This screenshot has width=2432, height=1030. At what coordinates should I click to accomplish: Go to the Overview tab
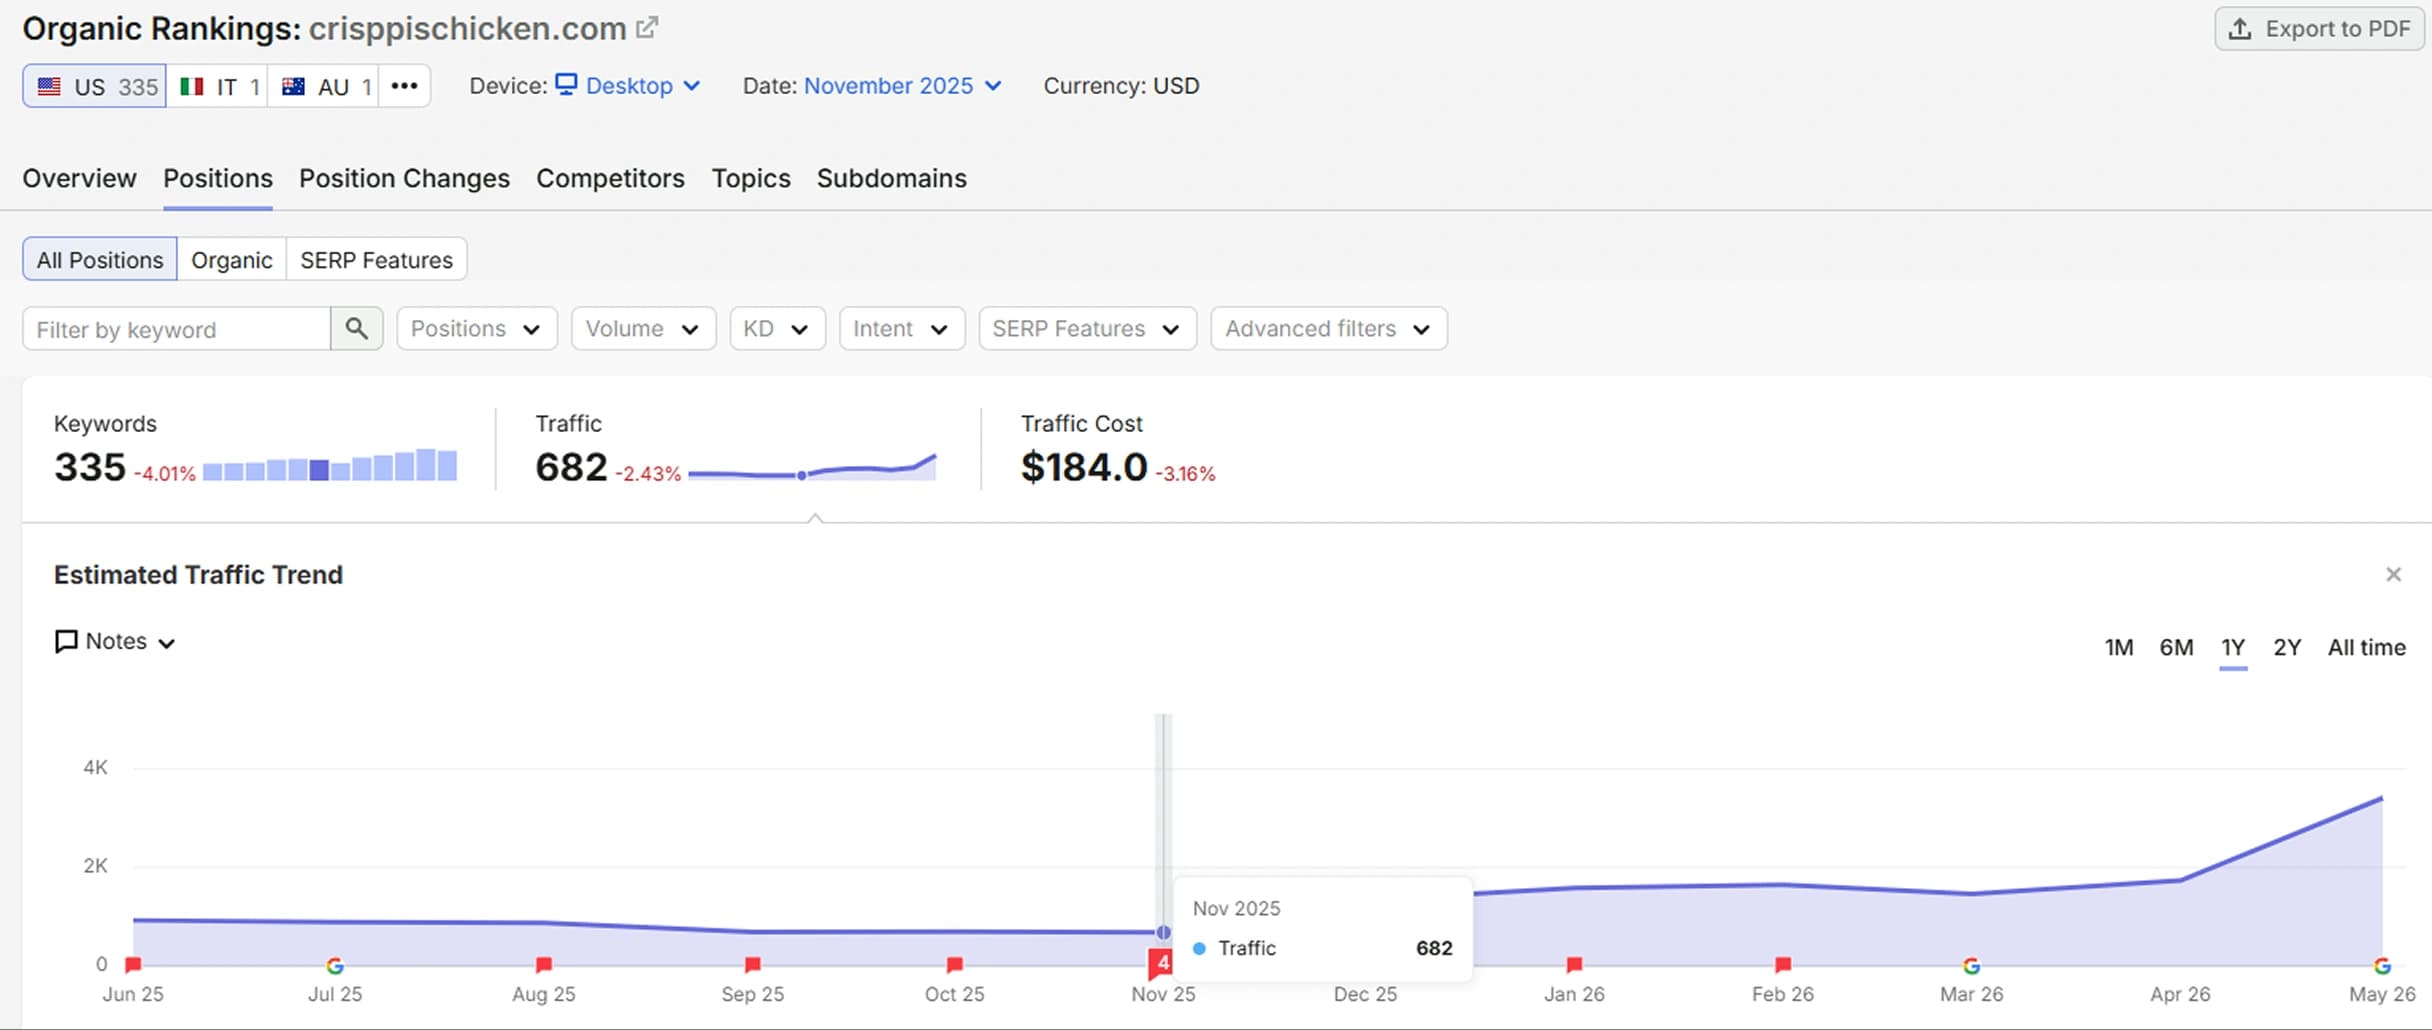pos(79,178)
